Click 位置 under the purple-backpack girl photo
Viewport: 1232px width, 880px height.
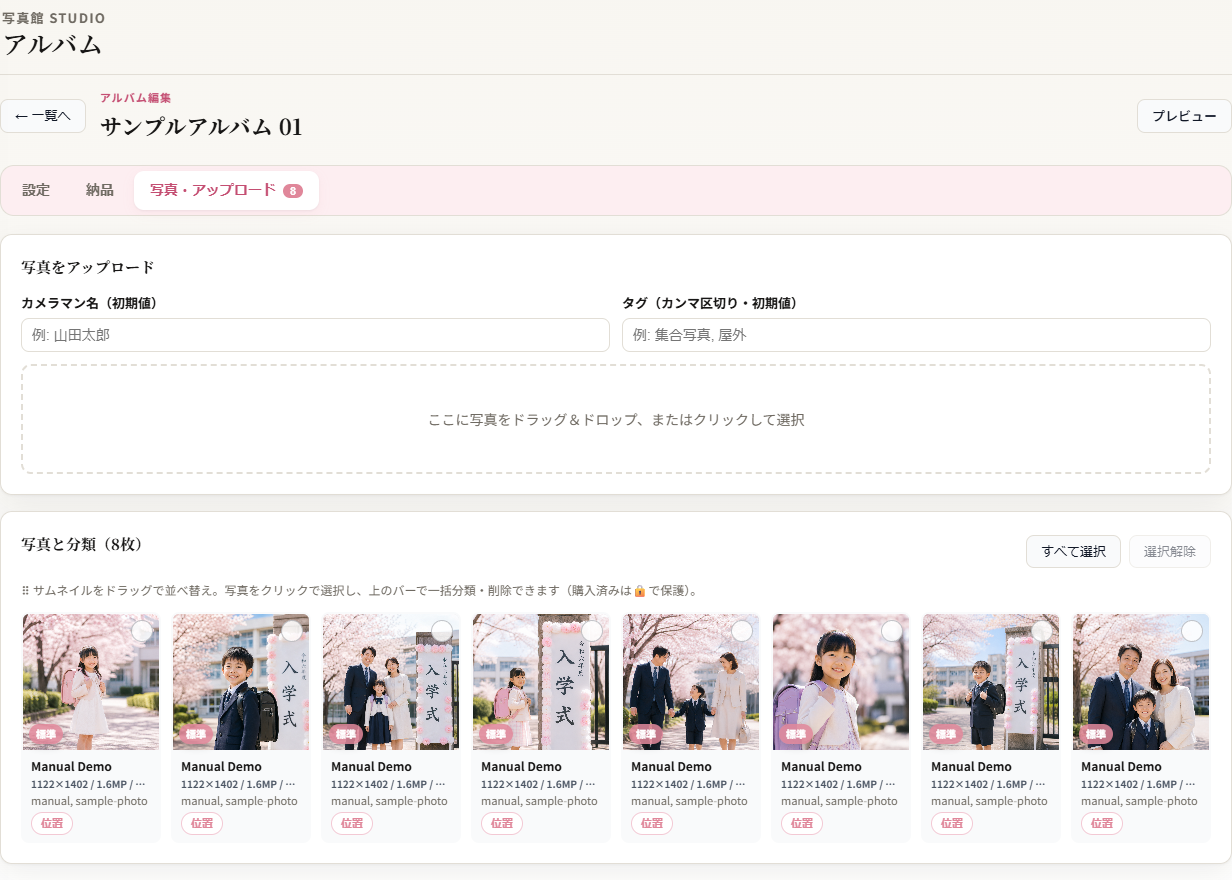tap(802, 823)
